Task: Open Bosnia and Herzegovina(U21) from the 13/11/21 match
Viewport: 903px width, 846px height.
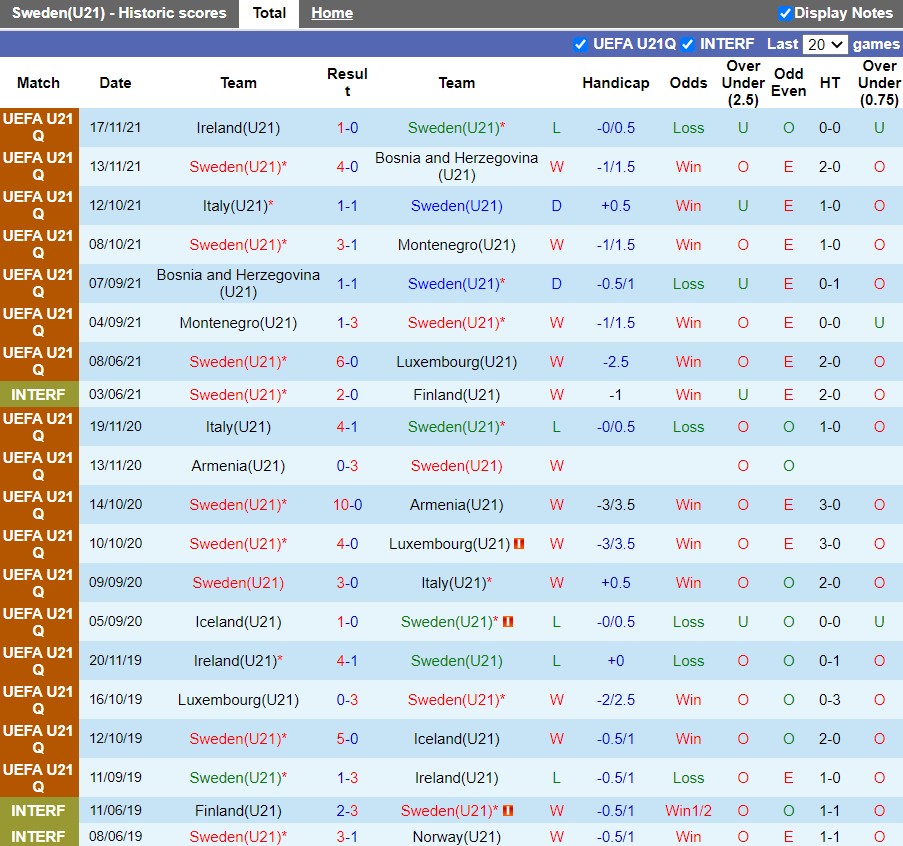Action: [x=456, y=166]
